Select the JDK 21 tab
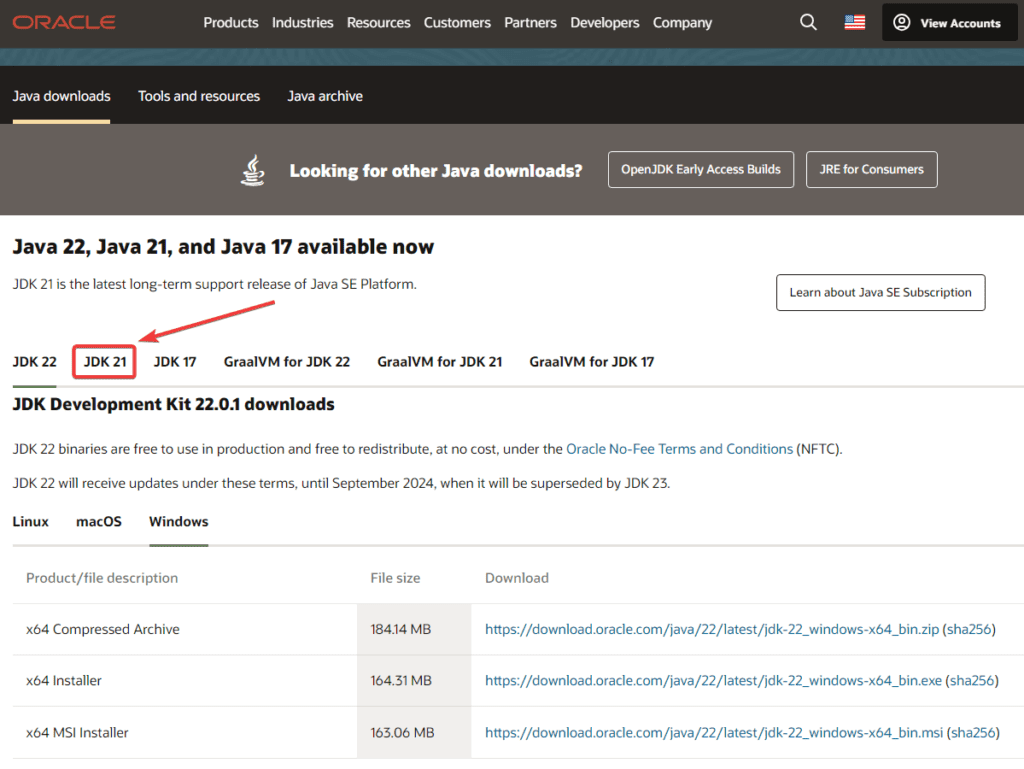Image resolution: width=1024 pixels, height=769 pixels. [105, 361]
